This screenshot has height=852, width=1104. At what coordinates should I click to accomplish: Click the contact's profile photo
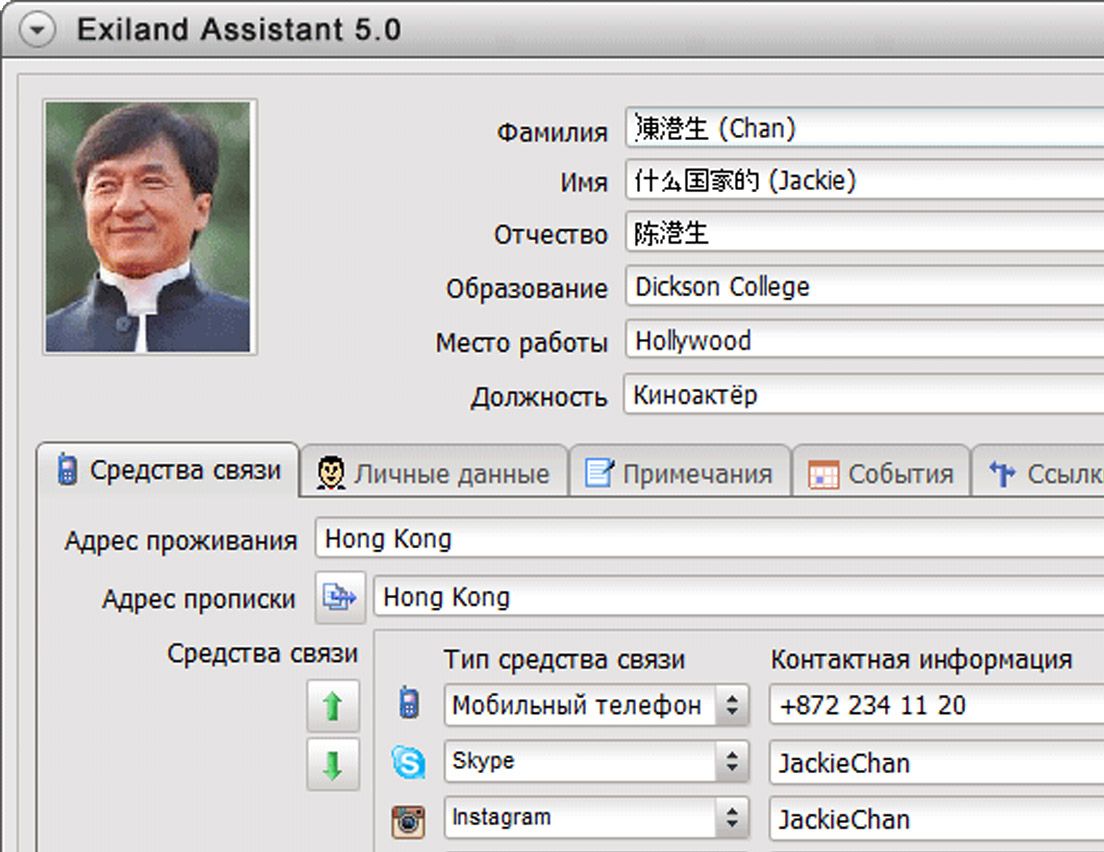pyautogui.click(x=149, y=227)
